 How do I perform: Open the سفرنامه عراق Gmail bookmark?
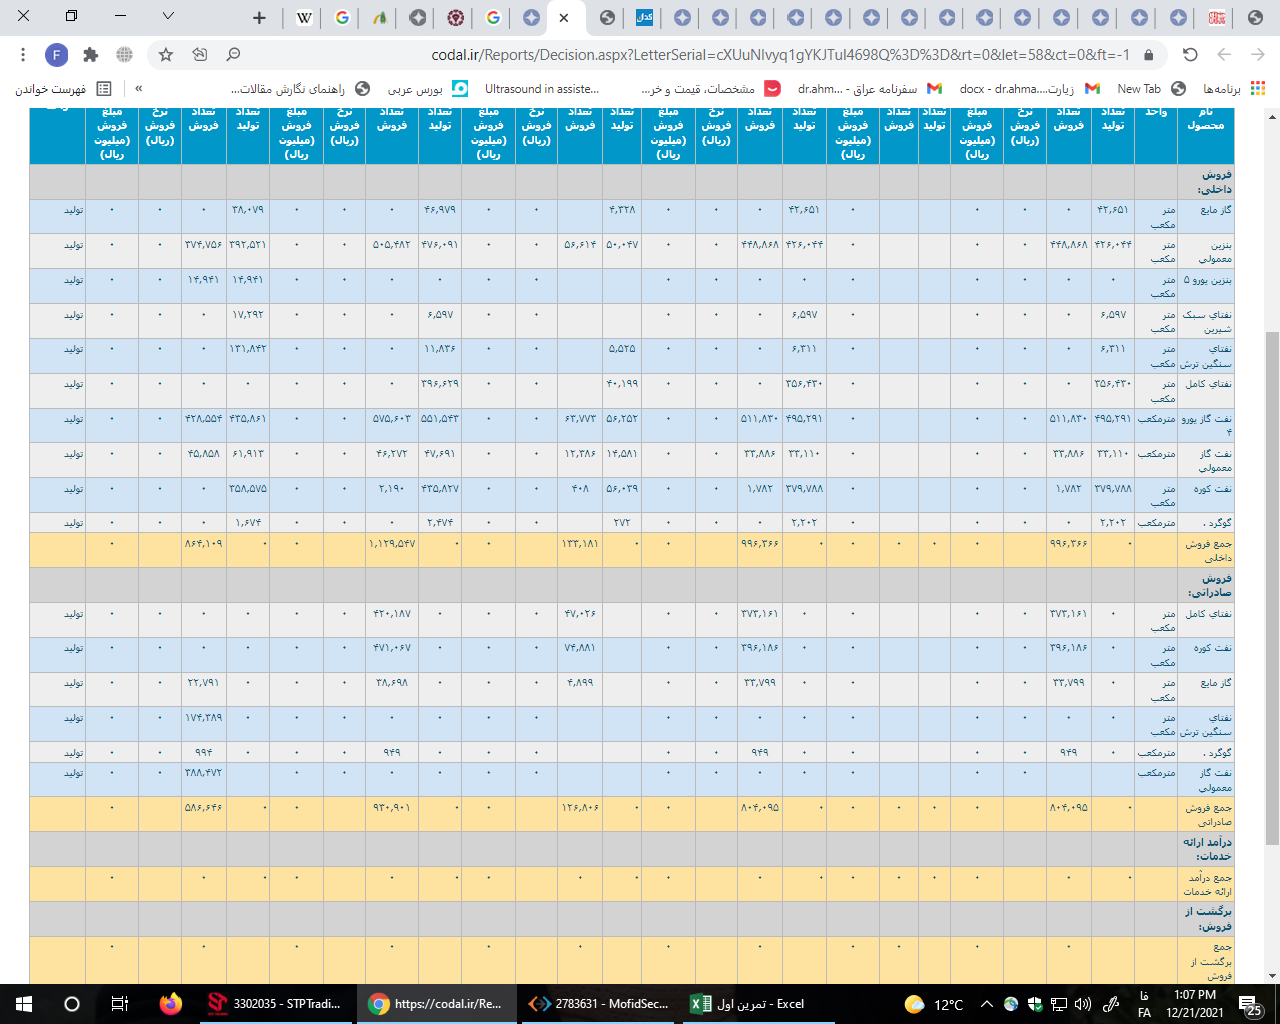(870, 89)
